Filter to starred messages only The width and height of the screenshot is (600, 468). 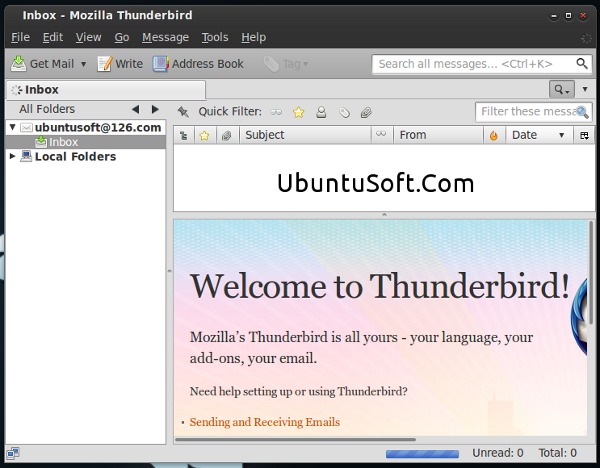tap(298, 112)
